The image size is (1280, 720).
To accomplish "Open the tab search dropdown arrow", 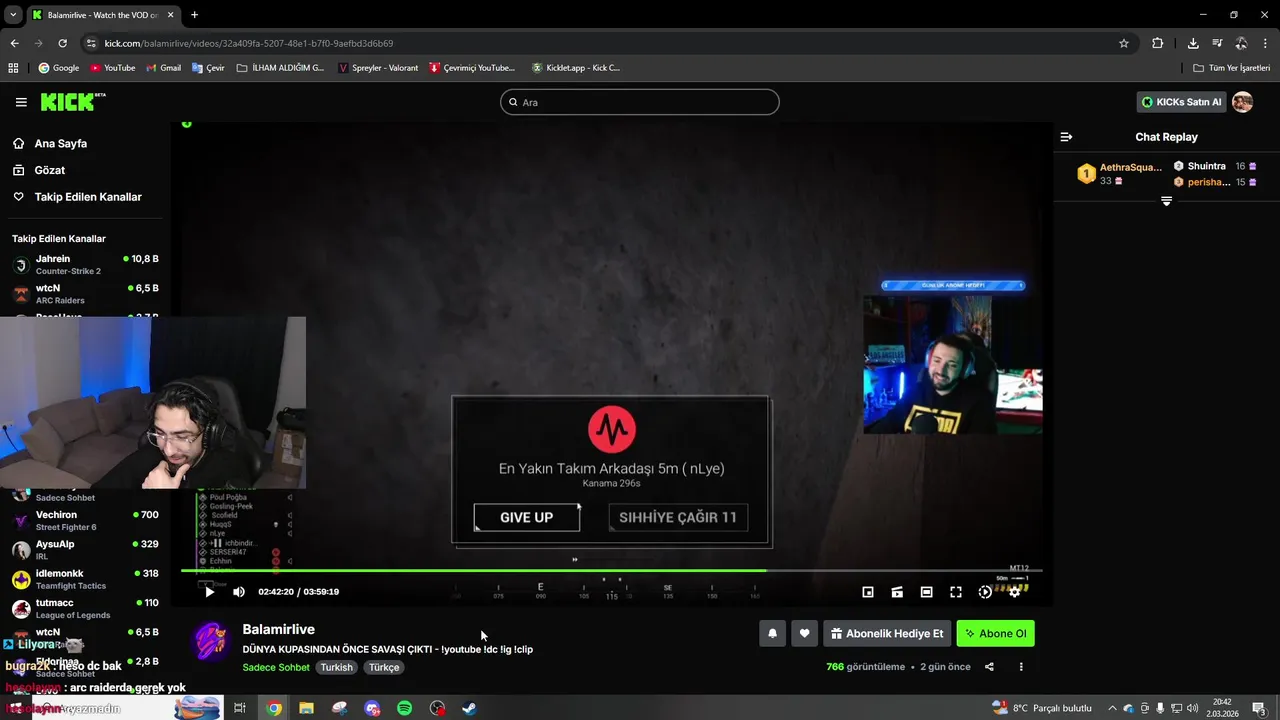I will [x=13, y=15].
